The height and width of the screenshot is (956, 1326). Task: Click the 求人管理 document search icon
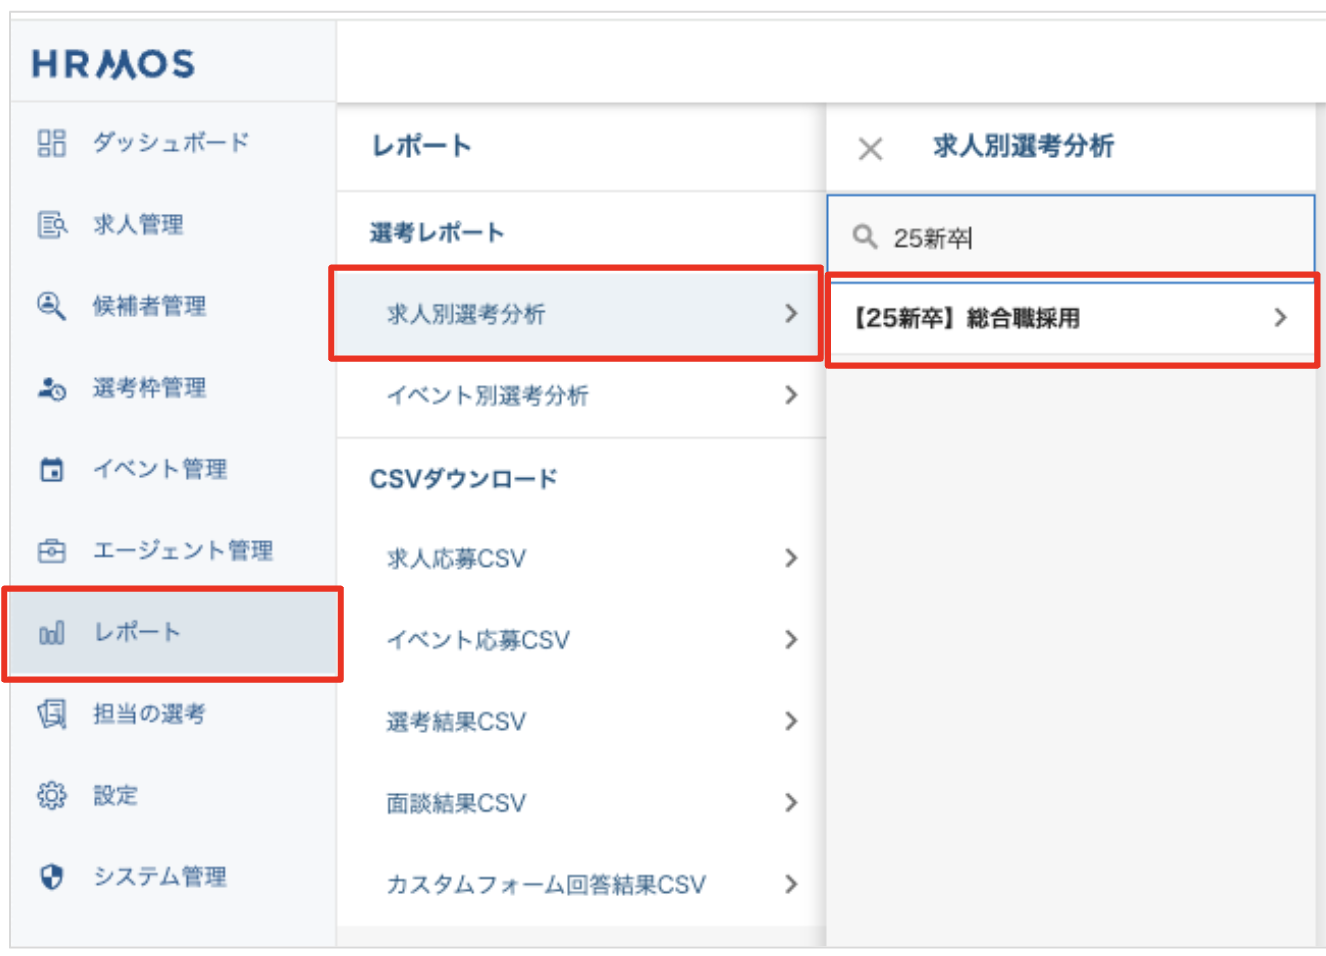pos(51,225)
